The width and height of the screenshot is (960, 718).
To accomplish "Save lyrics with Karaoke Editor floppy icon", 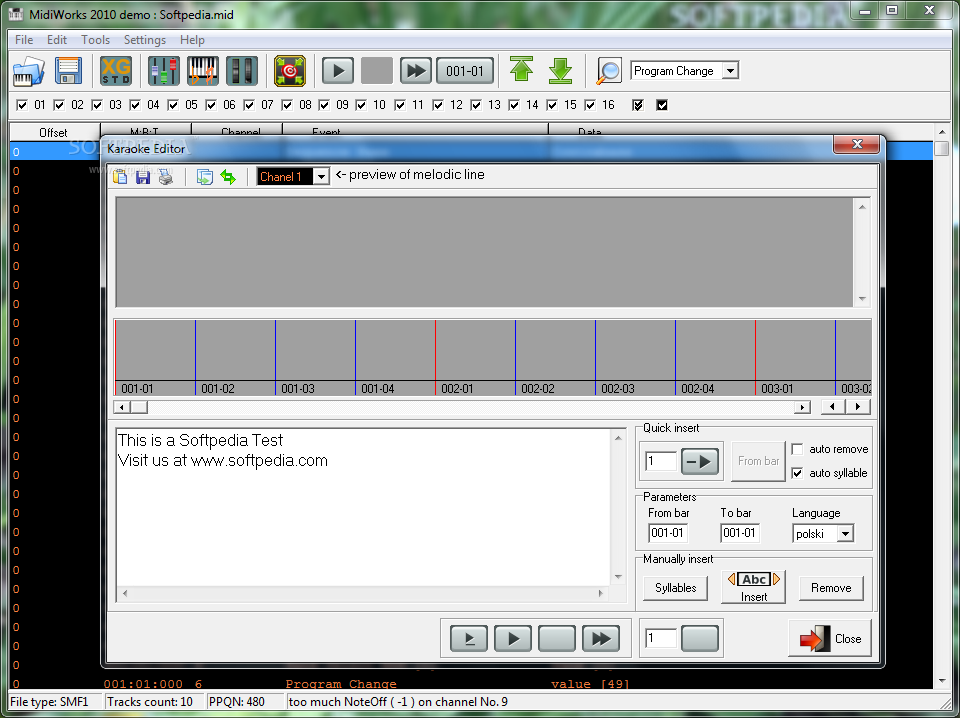I will [x=143, y=177].
